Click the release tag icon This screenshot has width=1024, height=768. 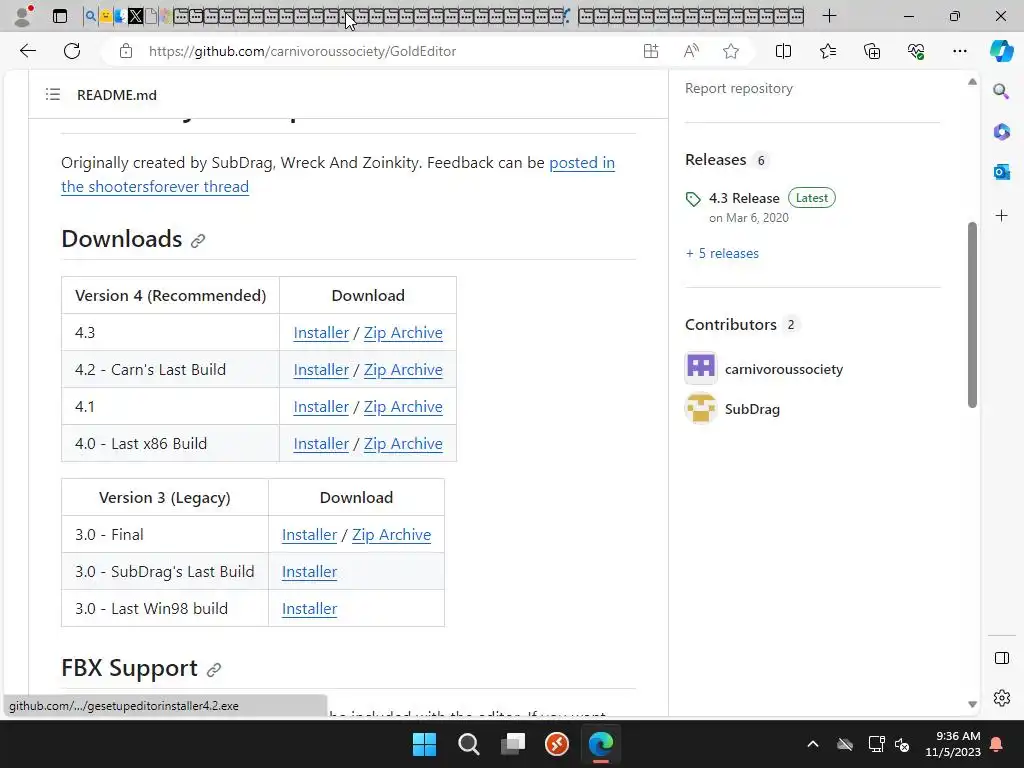693,199
